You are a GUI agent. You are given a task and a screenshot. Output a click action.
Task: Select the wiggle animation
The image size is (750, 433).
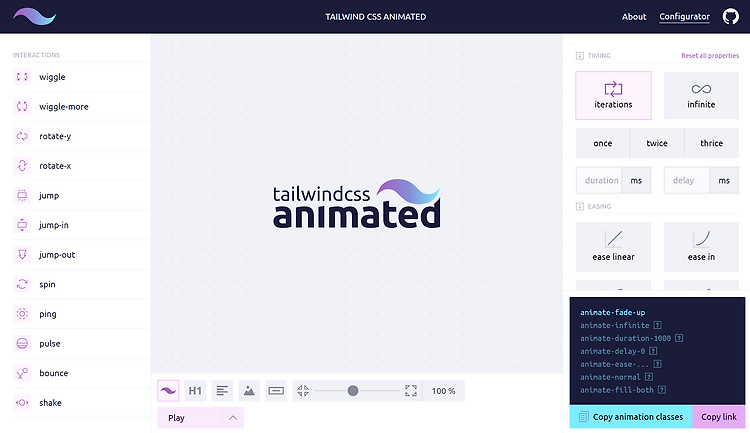coord(81,77)
